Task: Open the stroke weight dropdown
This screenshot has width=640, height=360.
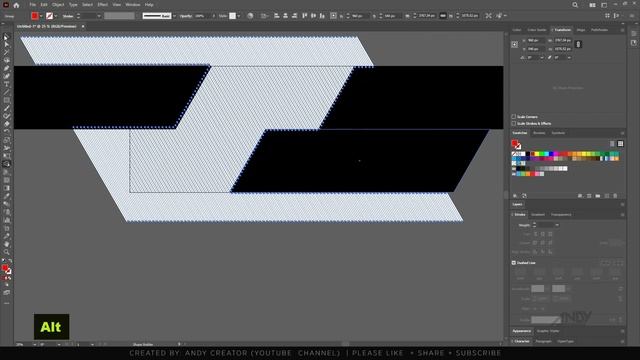Action: click(x=99, y=16)
